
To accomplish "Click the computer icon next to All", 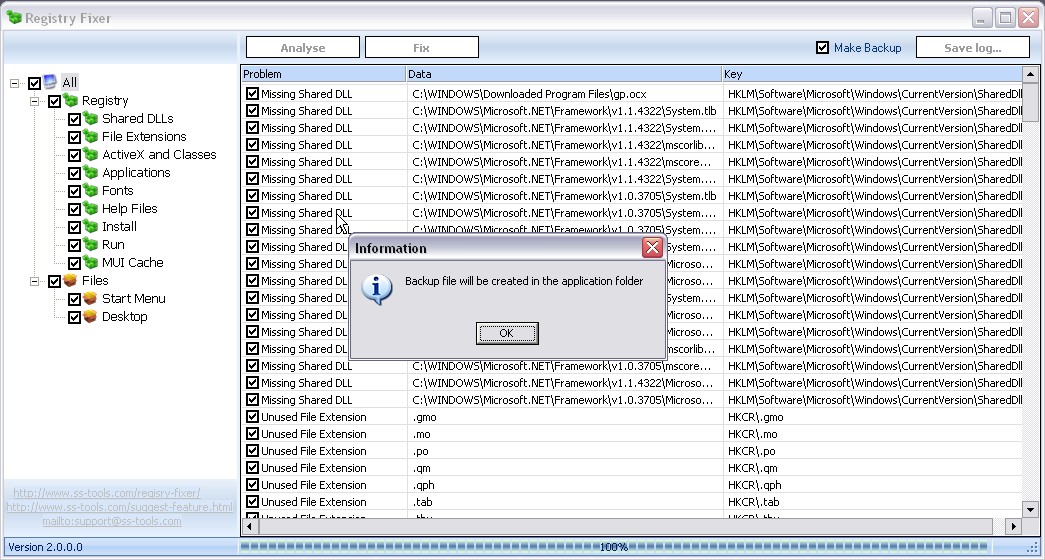I will click(50, 82).
